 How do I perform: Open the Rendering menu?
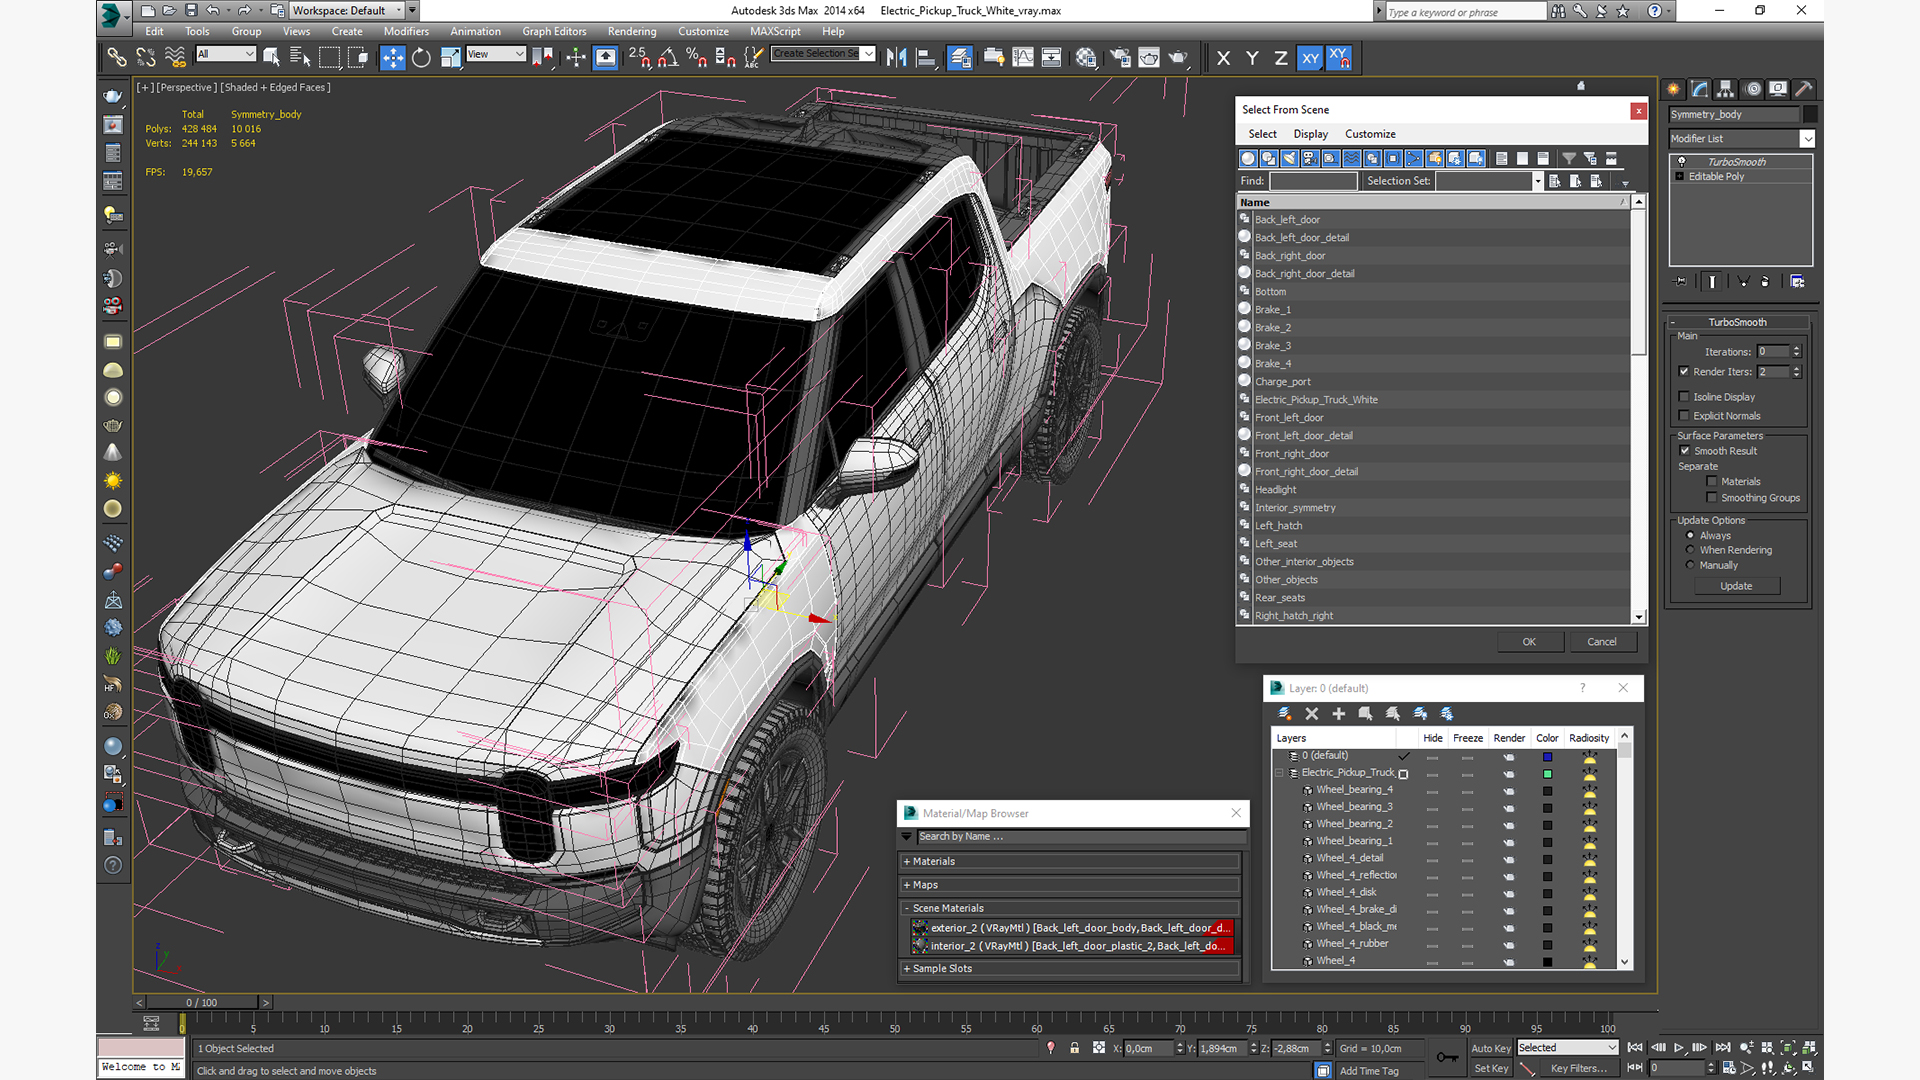(x=632, y=31)
